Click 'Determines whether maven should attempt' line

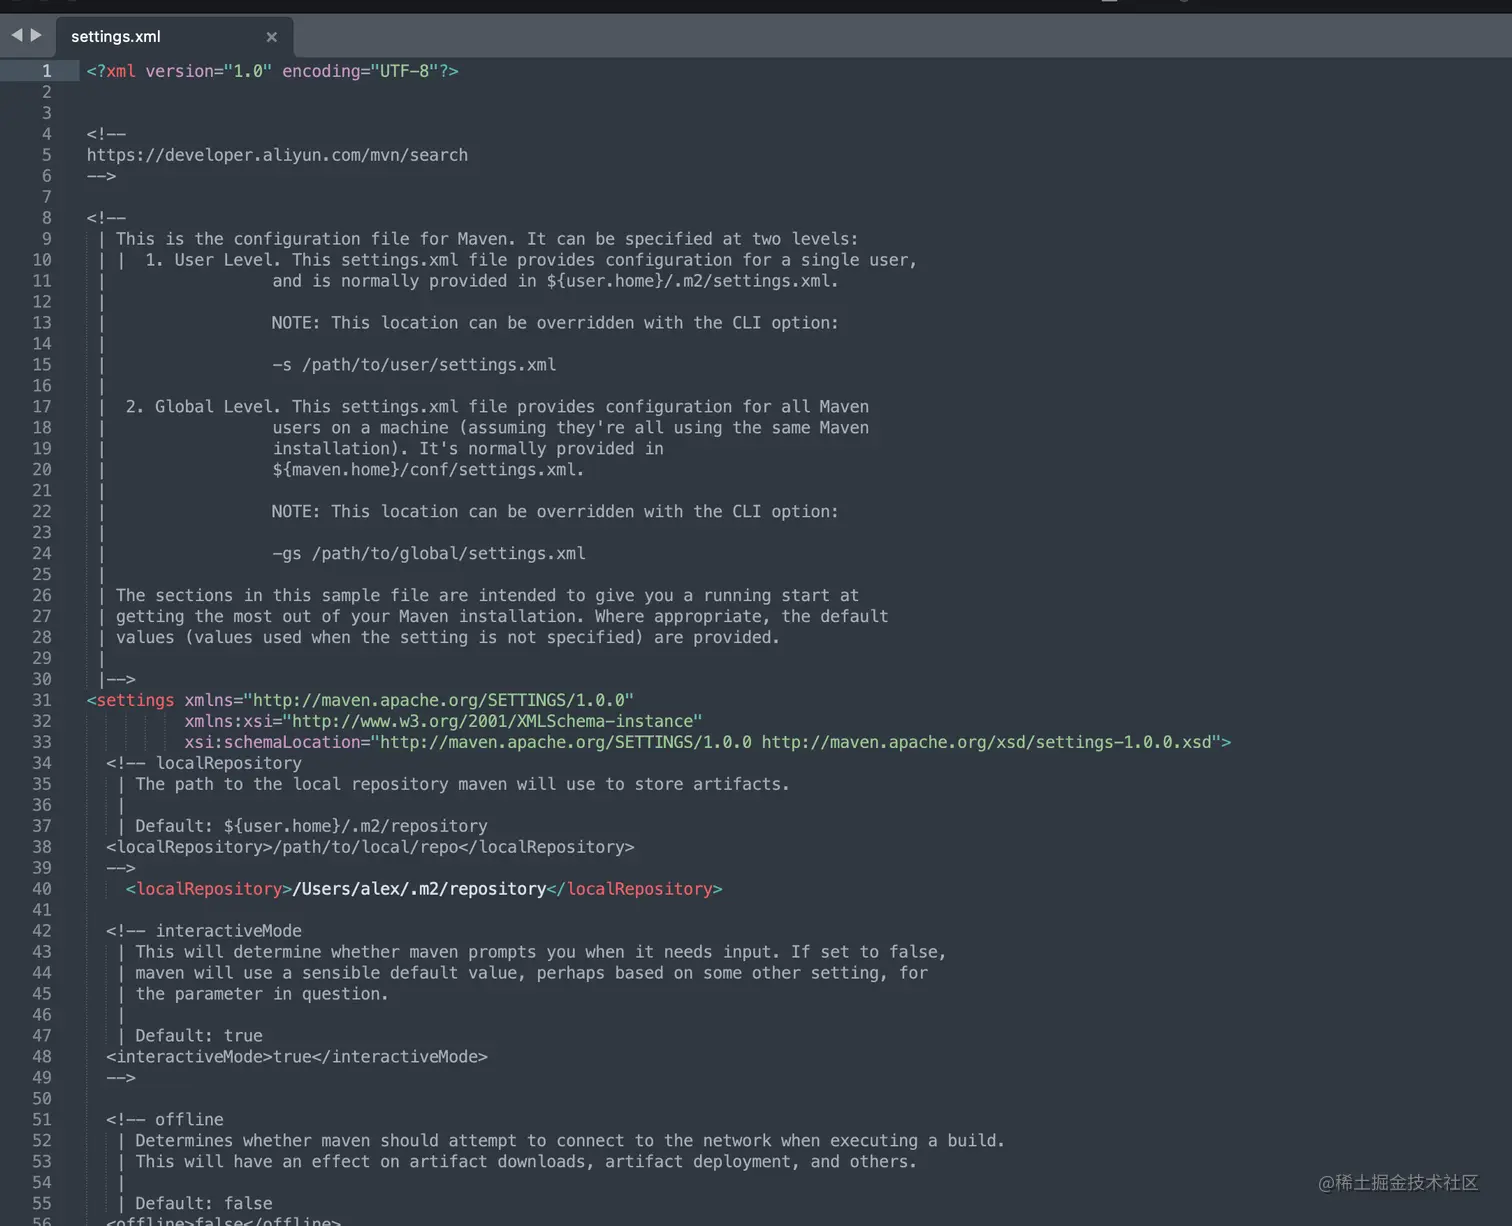point(570,1141)
